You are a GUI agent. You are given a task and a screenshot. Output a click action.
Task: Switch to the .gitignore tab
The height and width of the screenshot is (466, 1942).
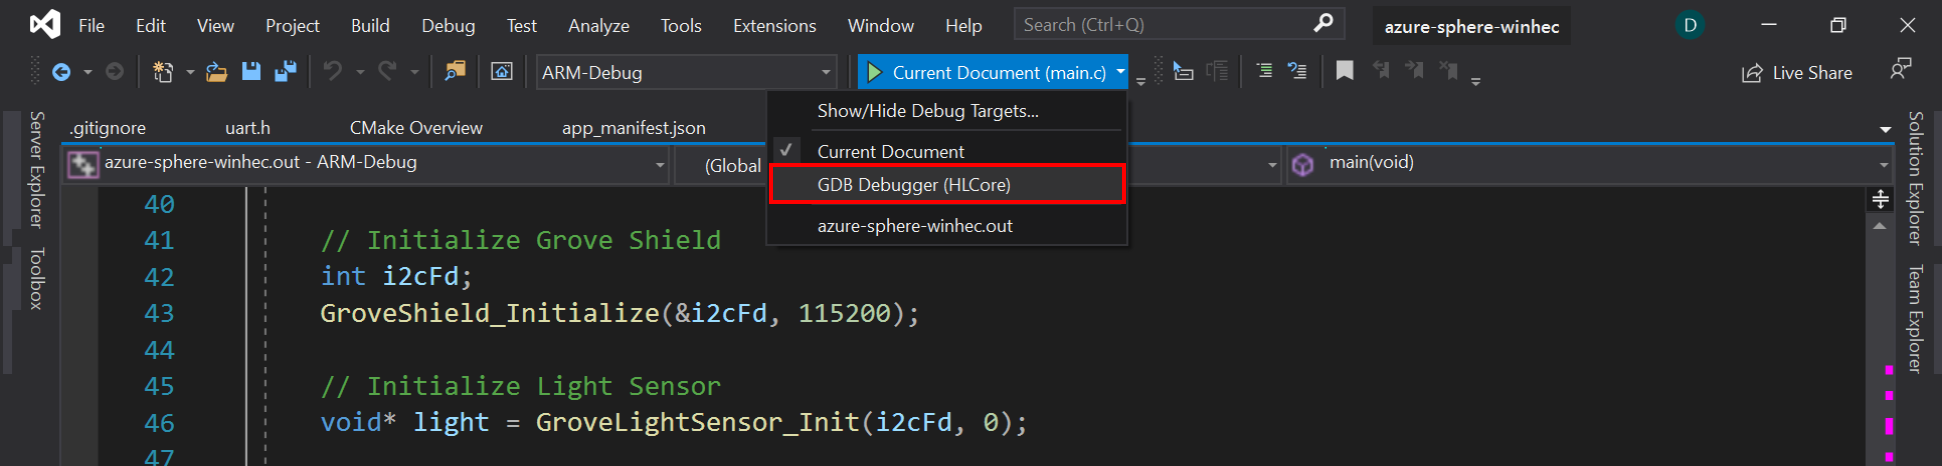coord(108,128)
